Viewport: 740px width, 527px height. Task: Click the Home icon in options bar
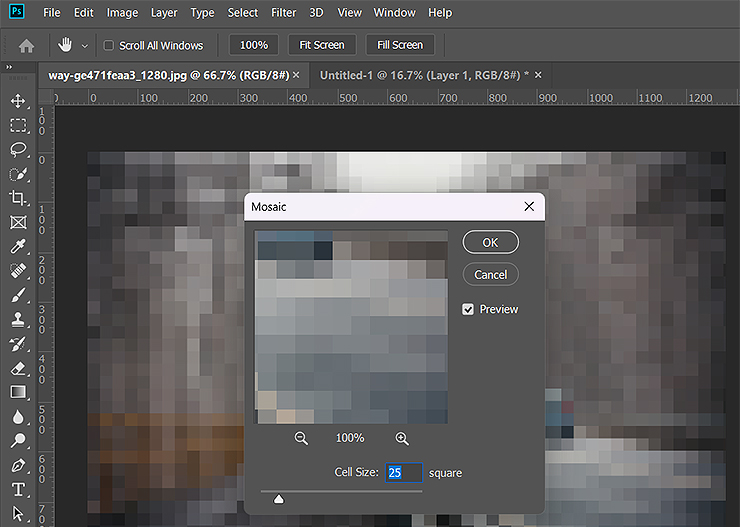click(26, 46)
